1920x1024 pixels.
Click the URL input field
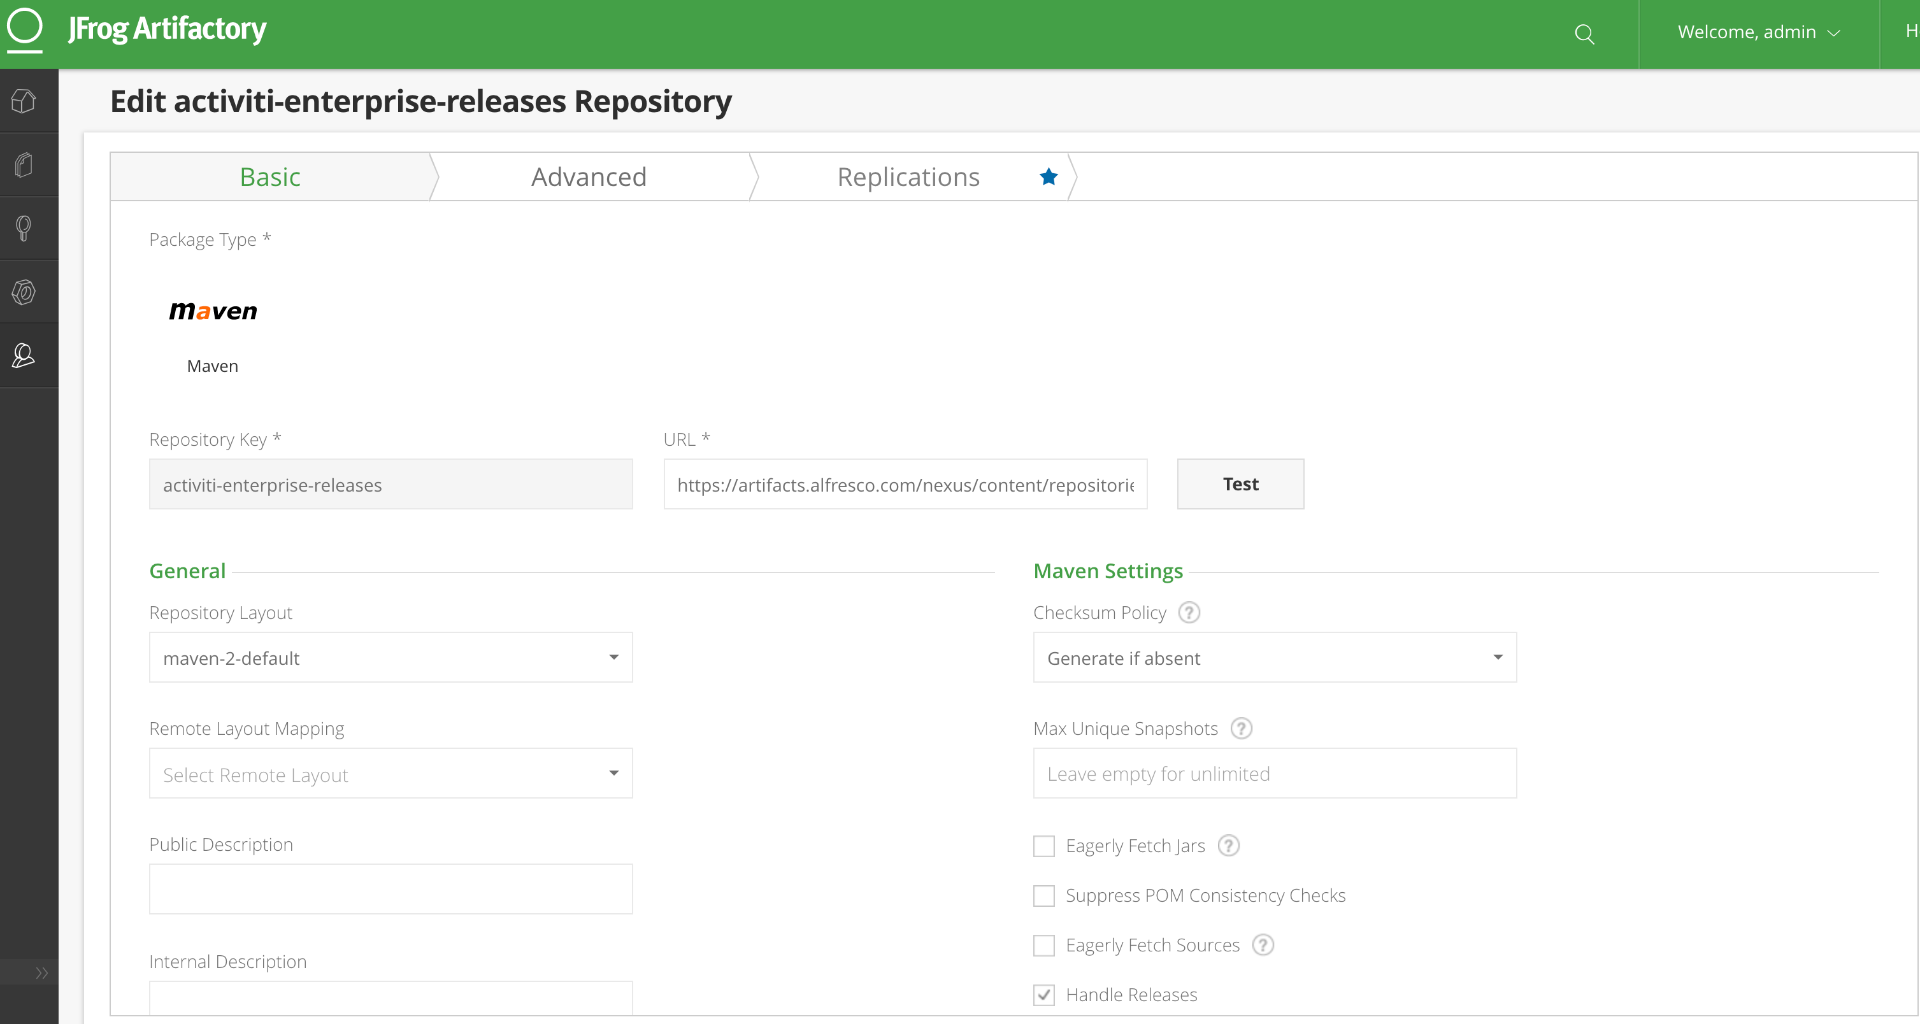[906, 484]
